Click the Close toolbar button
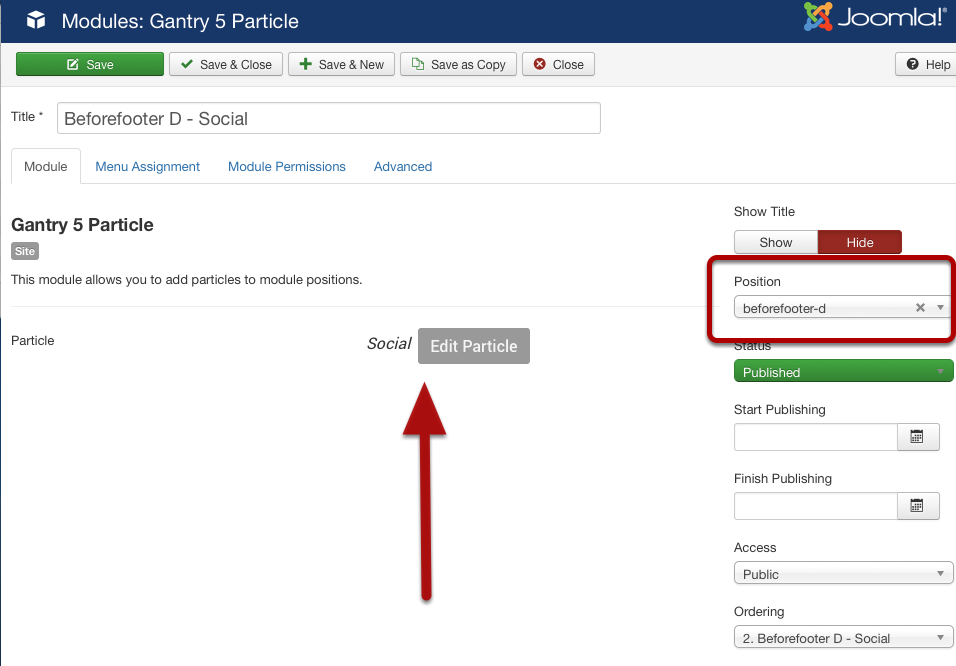This screenshot has width=956, height=666. click(x=558, y=64)
